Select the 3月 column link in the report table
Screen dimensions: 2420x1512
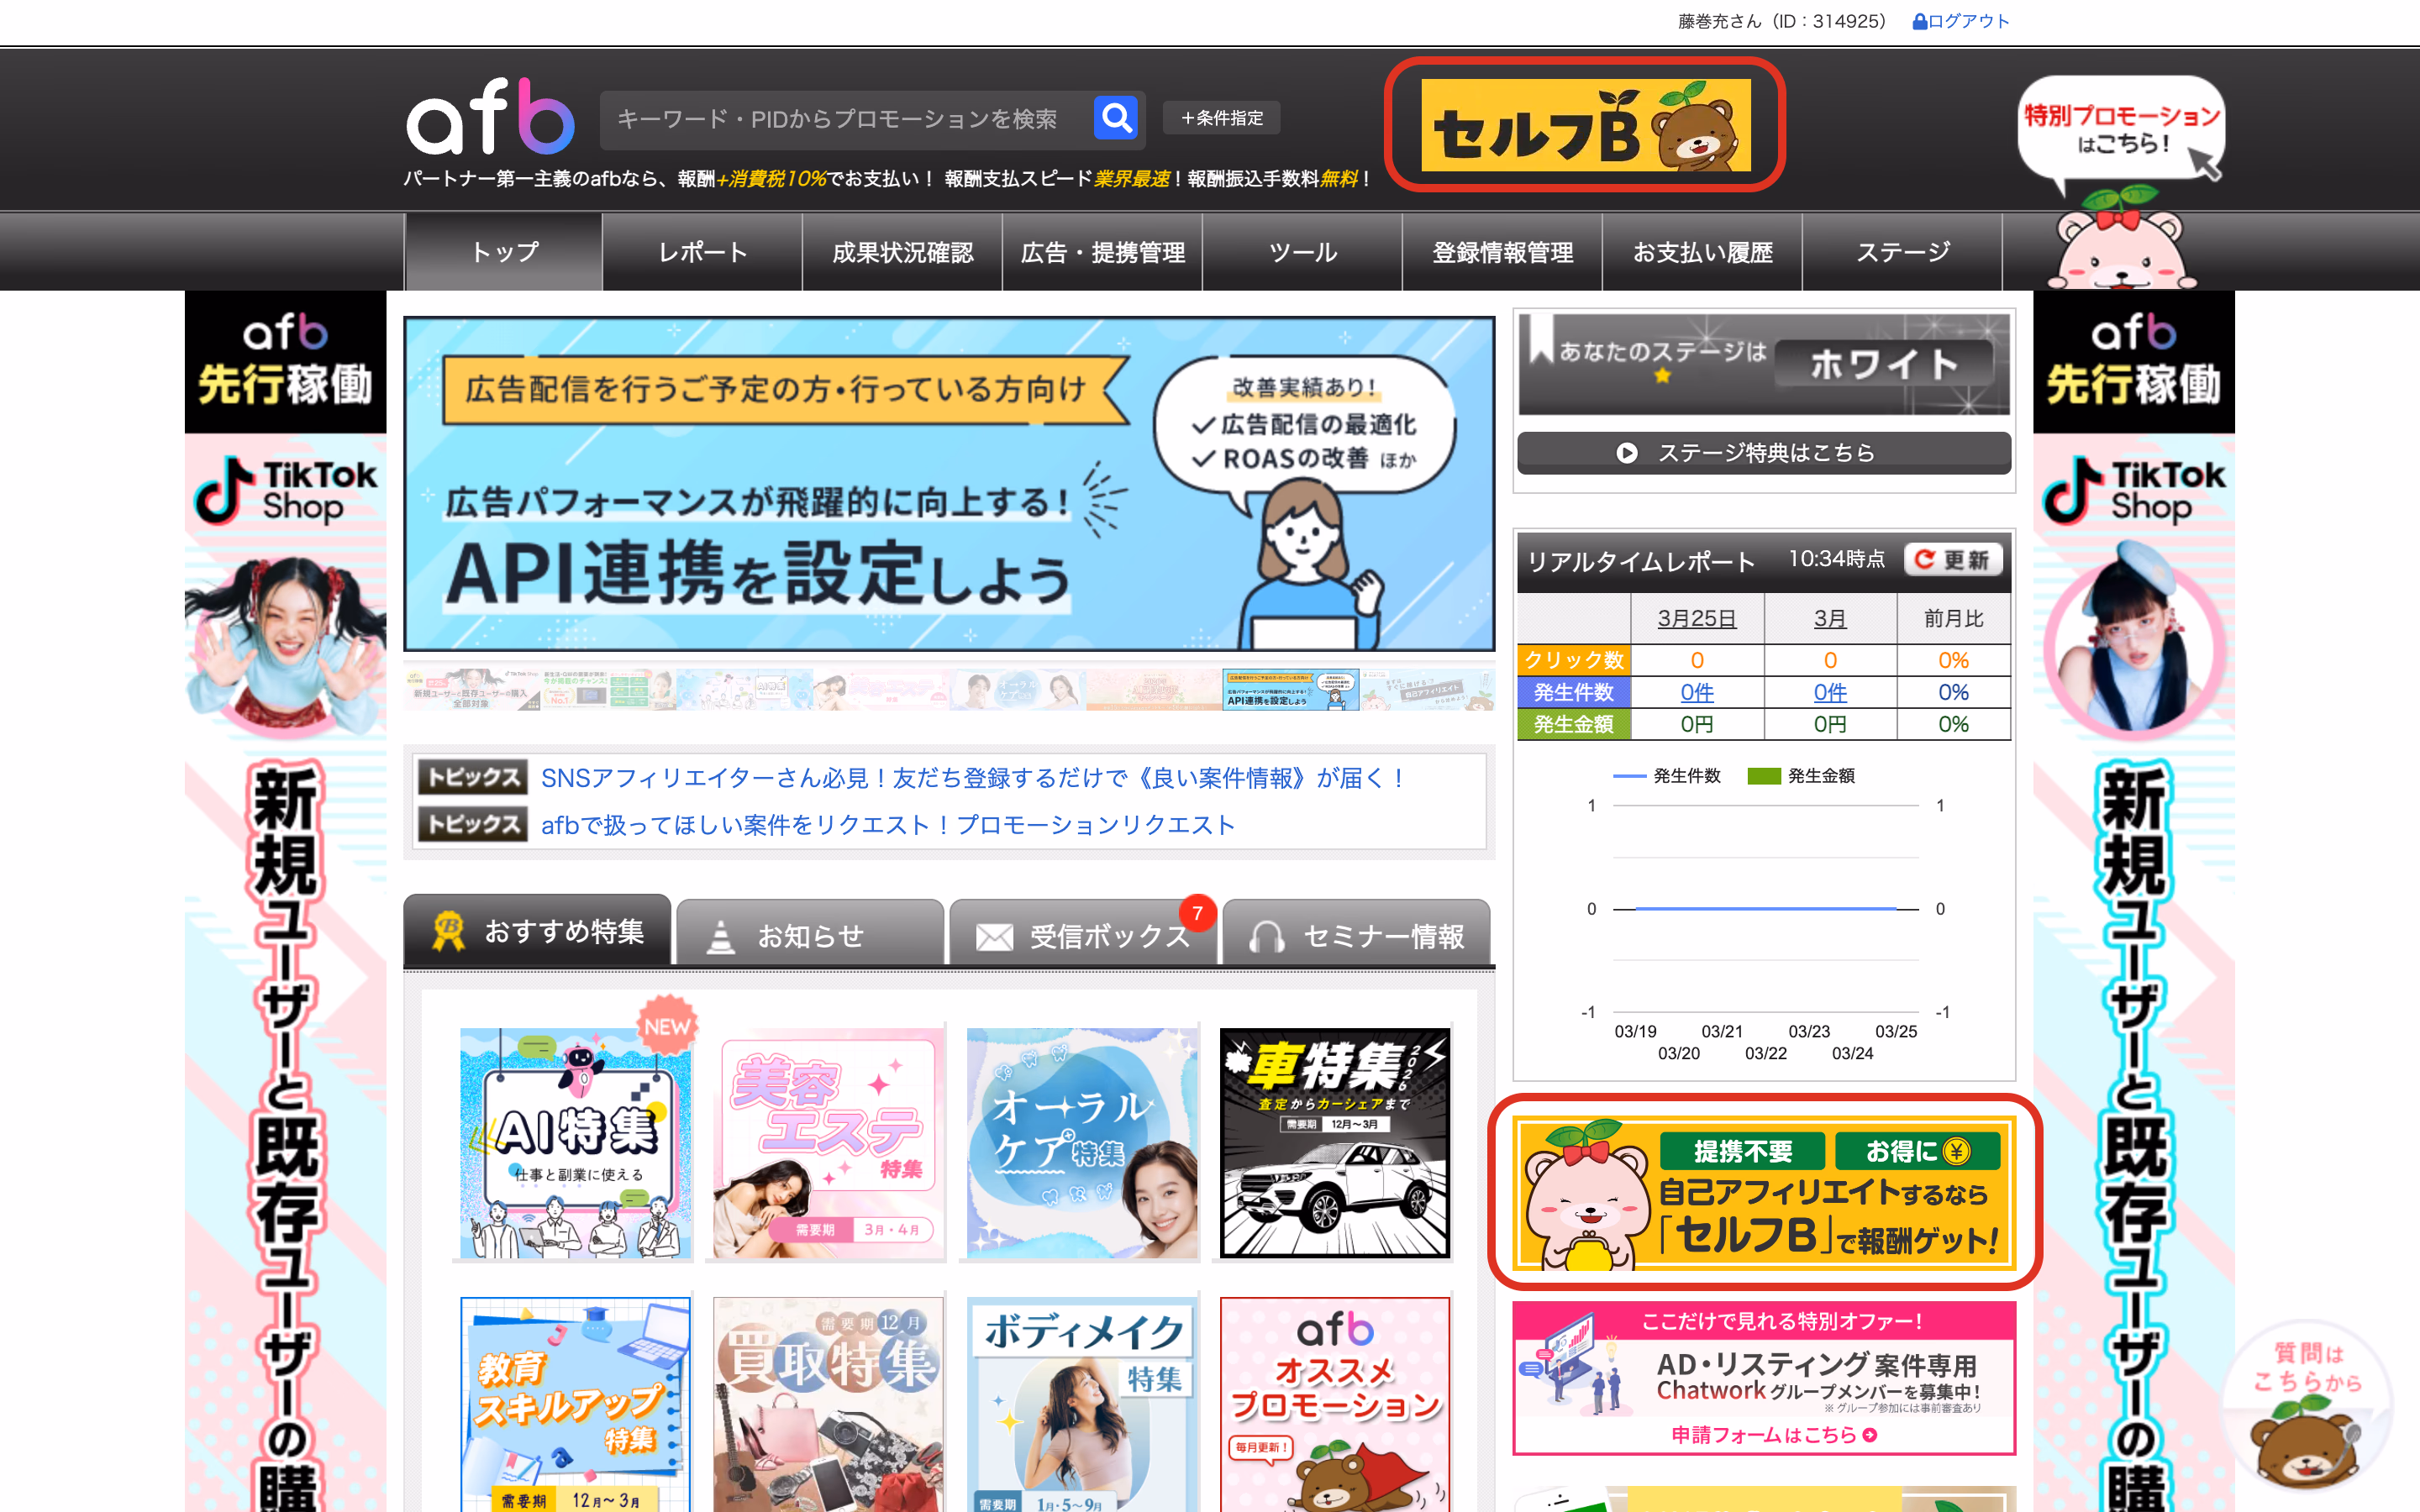[x=1831, y=618]
